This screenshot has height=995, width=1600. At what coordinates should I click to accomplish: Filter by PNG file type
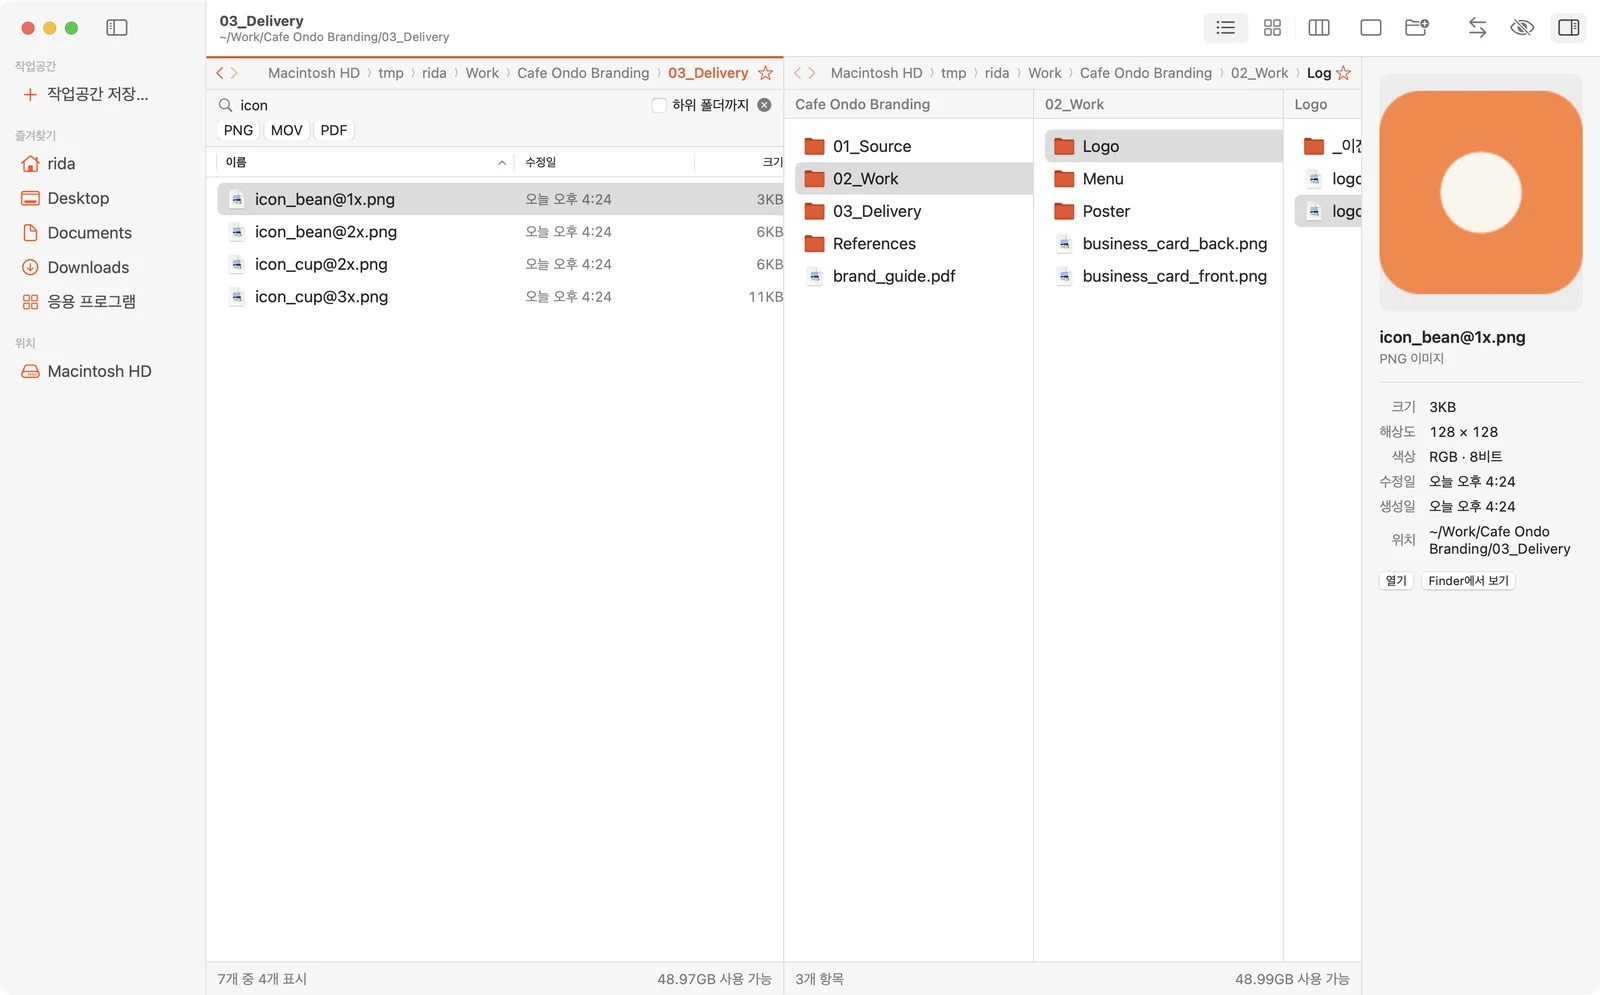tap(238, 130)
